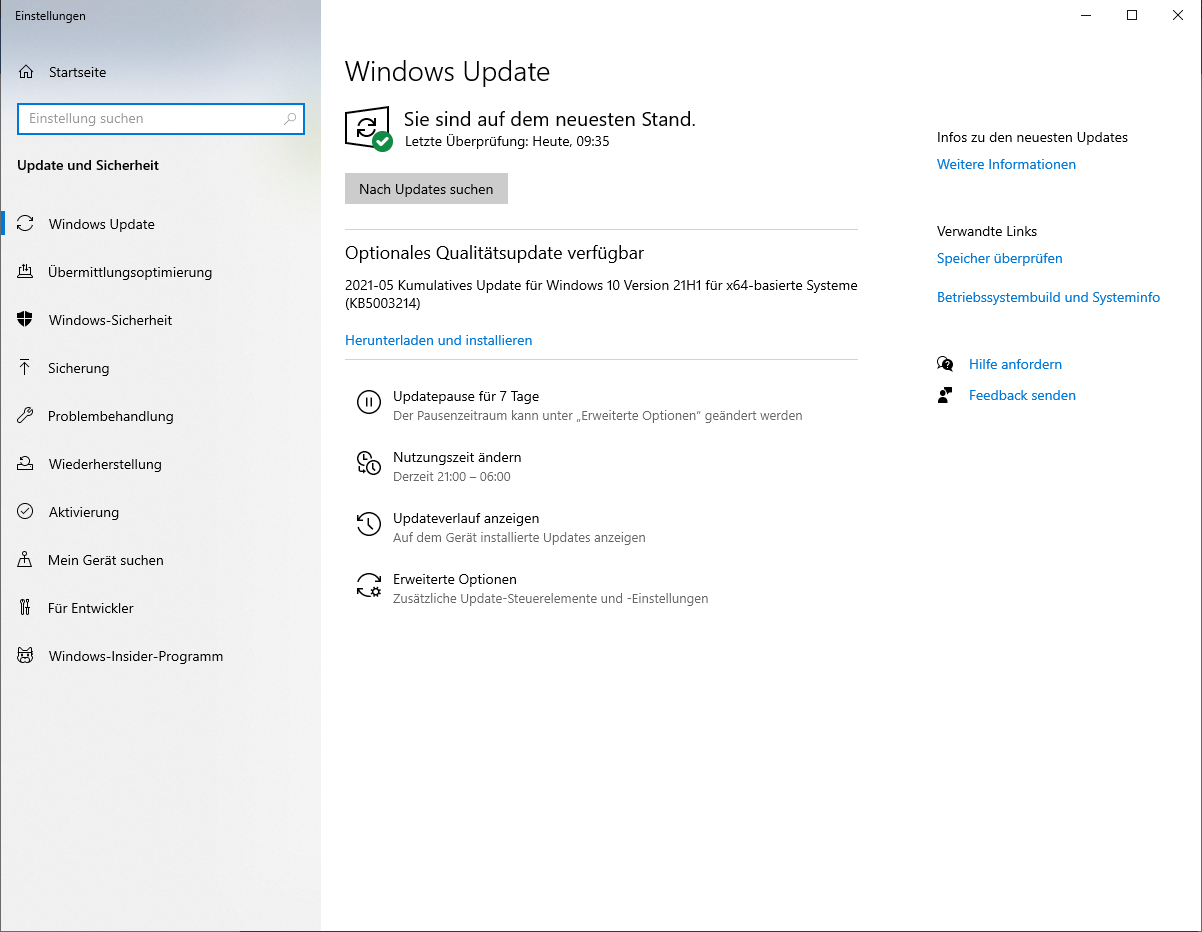This screenshot has width=1202, height=932.
Task: Focus the Einstellung suchen search field
Action: [x=161, y=119]
